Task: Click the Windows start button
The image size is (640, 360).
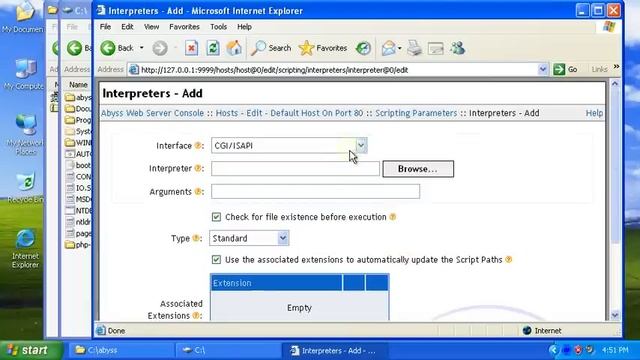Action: point(31,350)
